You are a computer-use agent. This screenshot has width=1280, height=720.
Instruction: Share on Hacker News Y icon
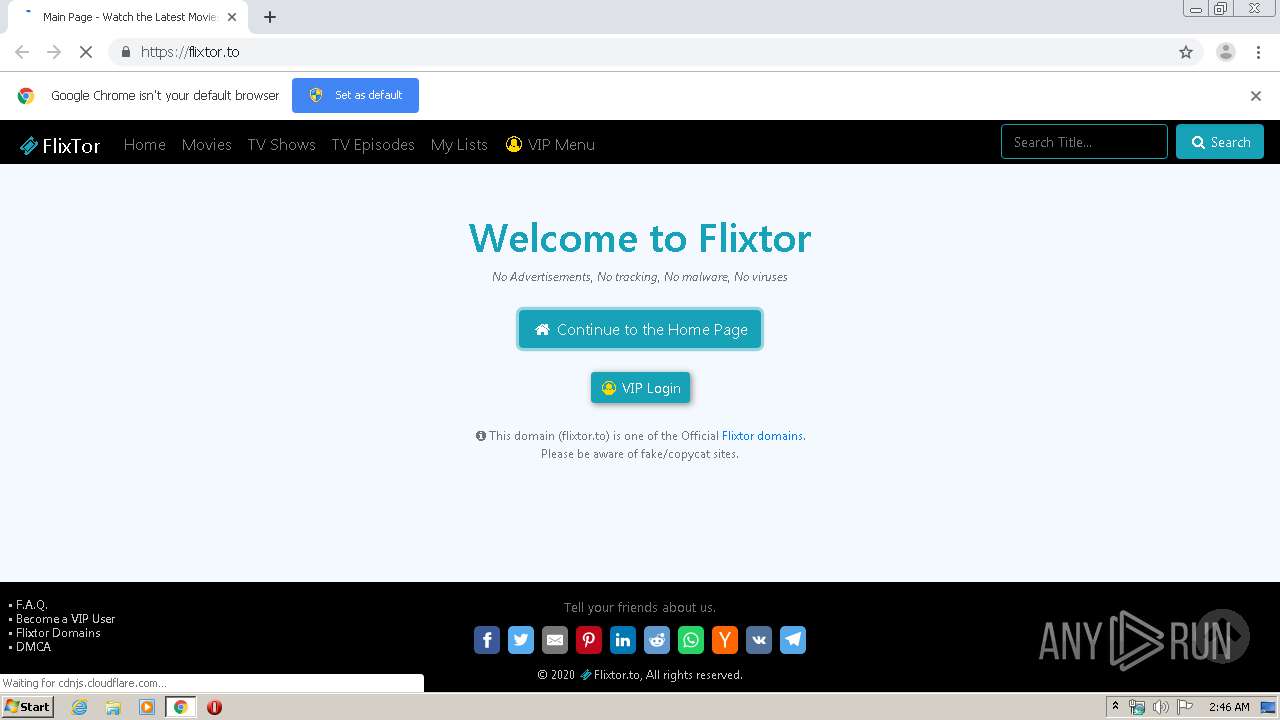point(725,640)
